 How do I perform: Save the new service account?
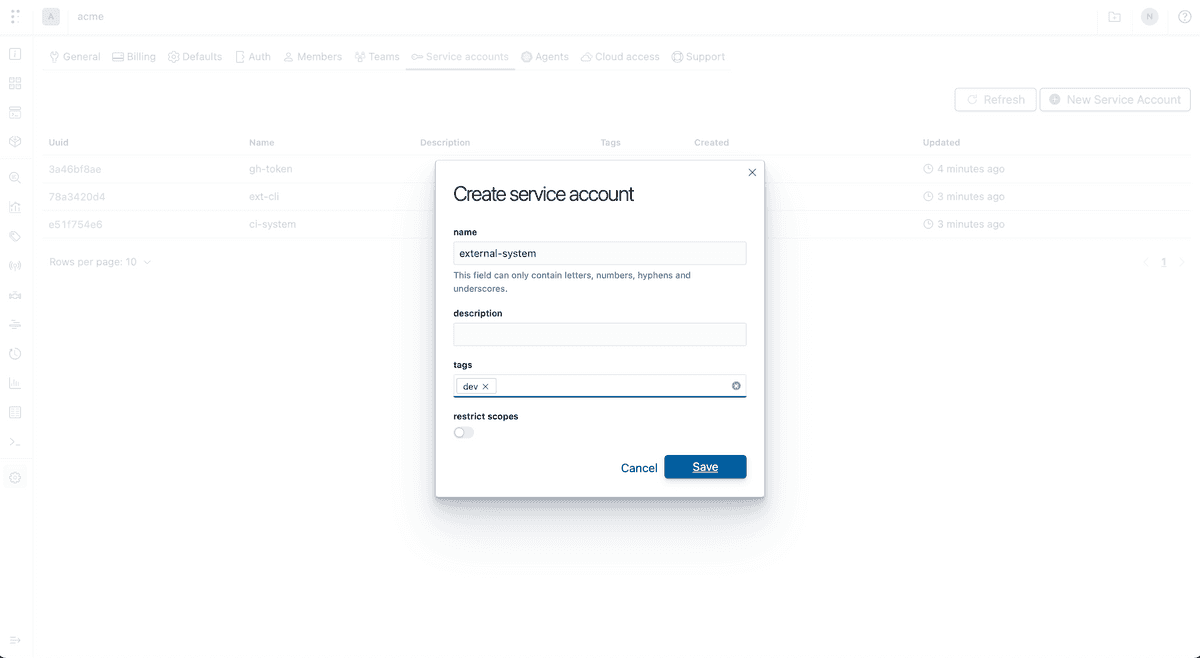click(x=705, y=467)
